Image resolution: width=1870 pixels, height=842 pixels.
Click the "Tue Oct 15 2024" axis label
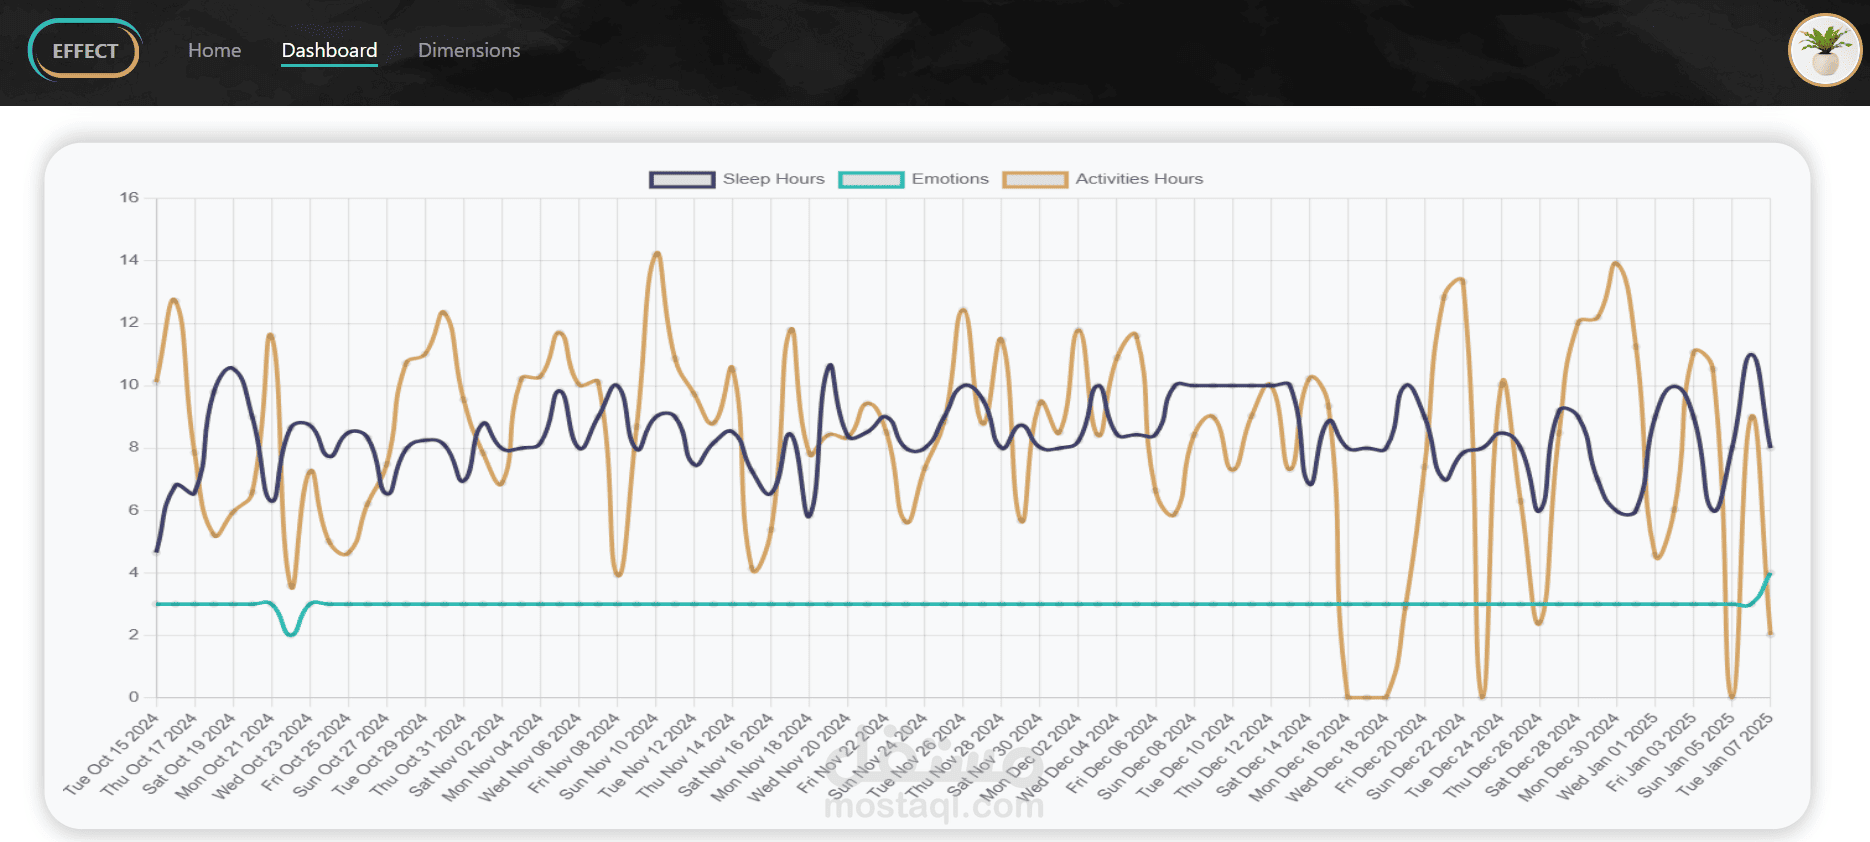tap(112, 753)
